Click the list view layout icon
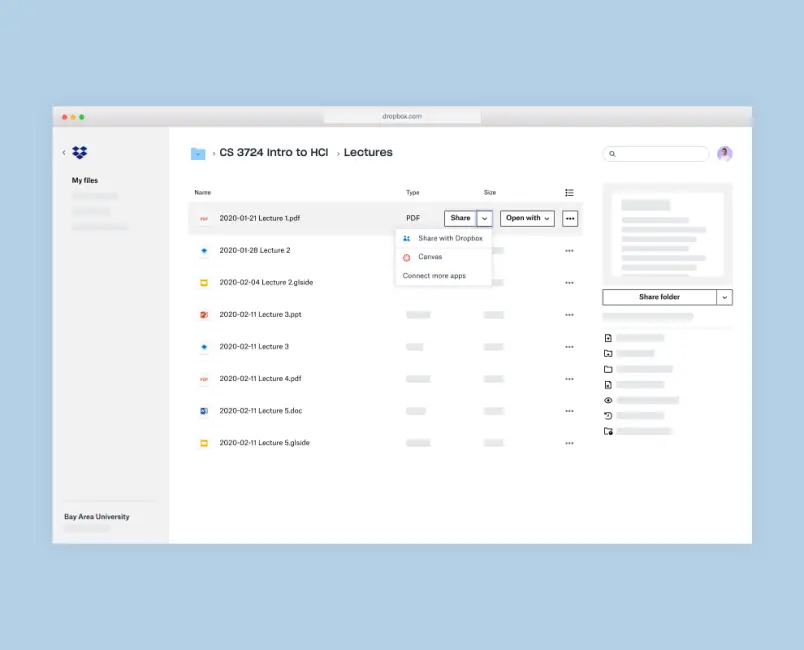804x650 pixels. tap(569, 192)
